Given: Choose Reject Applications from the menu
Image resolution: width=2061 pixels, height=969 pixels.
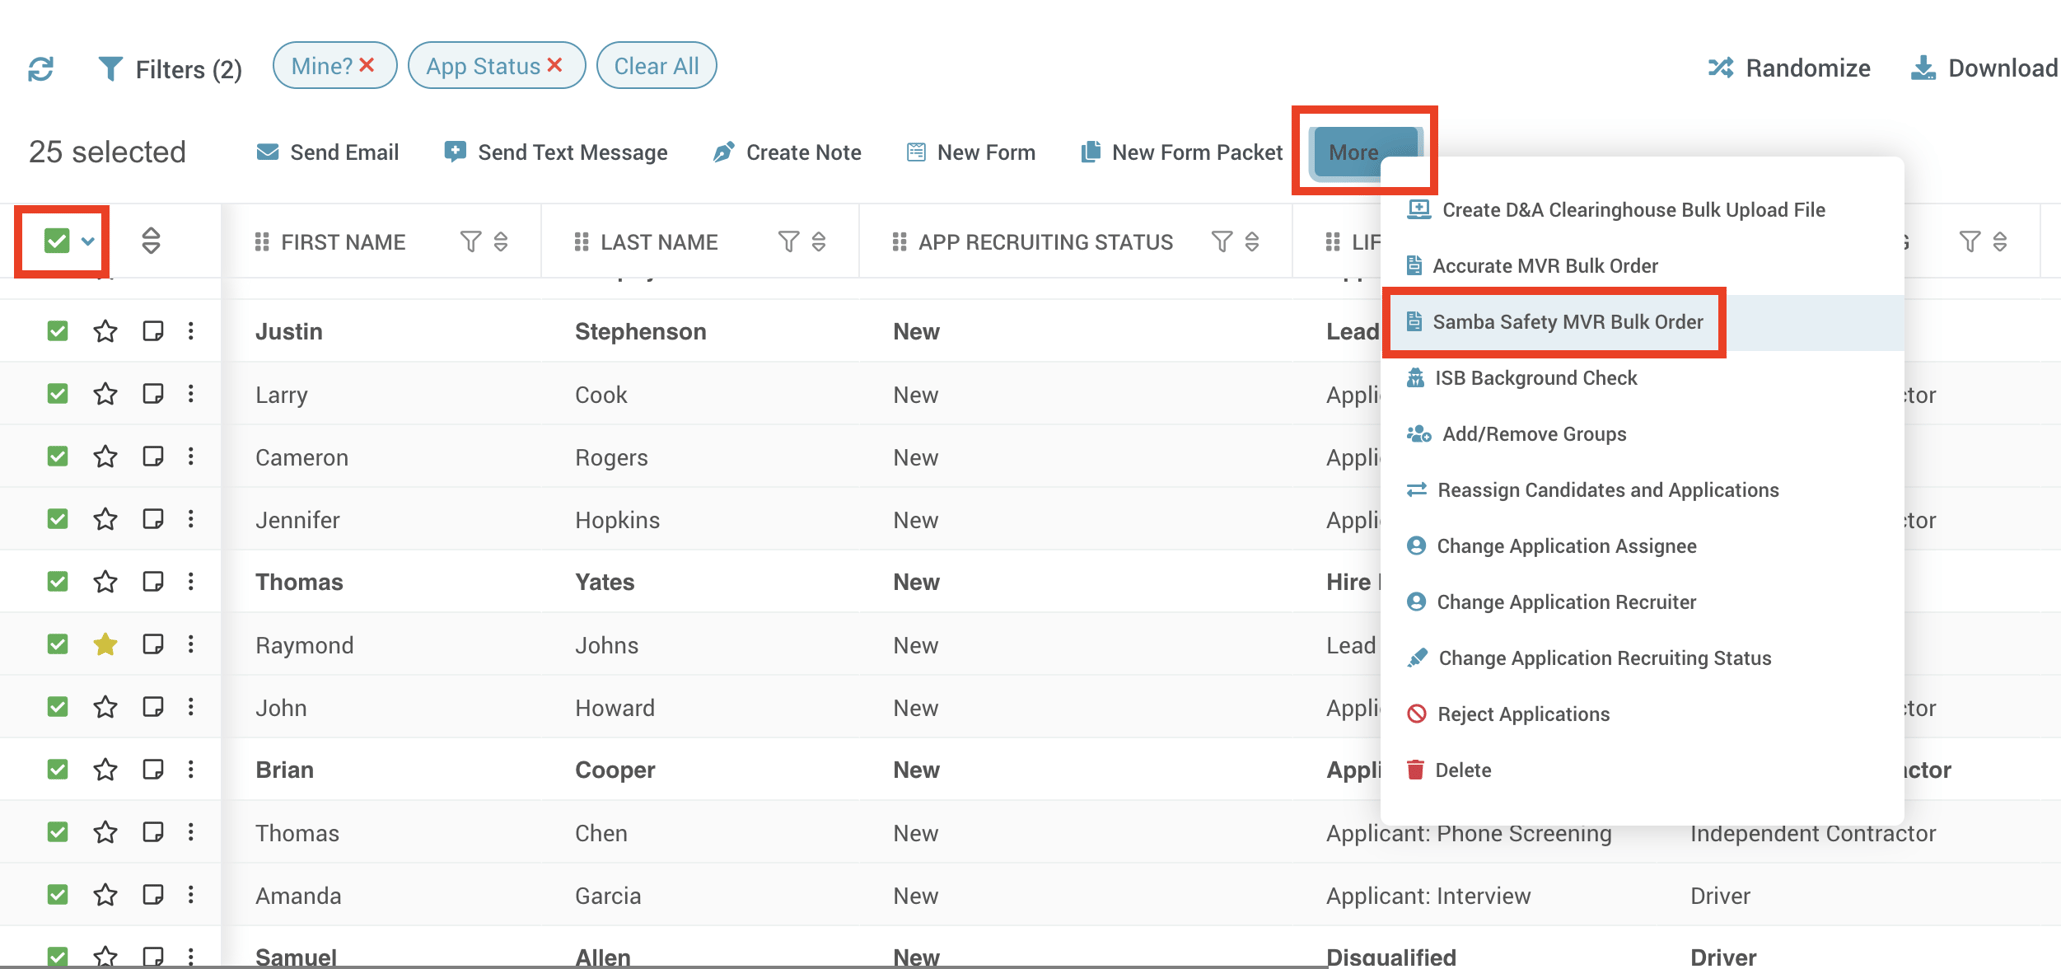Looking at the screenshot, I should point(1523,713).
